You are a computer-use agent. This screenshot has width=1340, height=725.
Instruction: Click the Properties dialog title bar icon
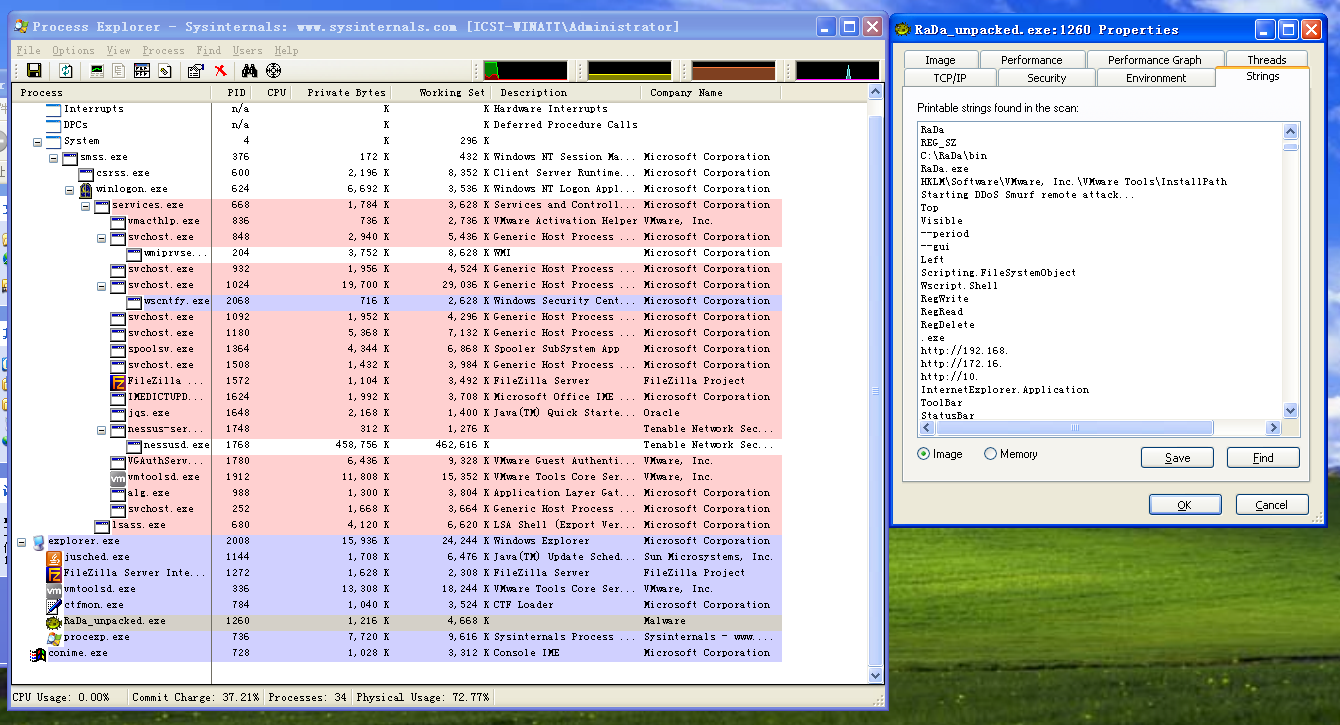tap(902, 29)
